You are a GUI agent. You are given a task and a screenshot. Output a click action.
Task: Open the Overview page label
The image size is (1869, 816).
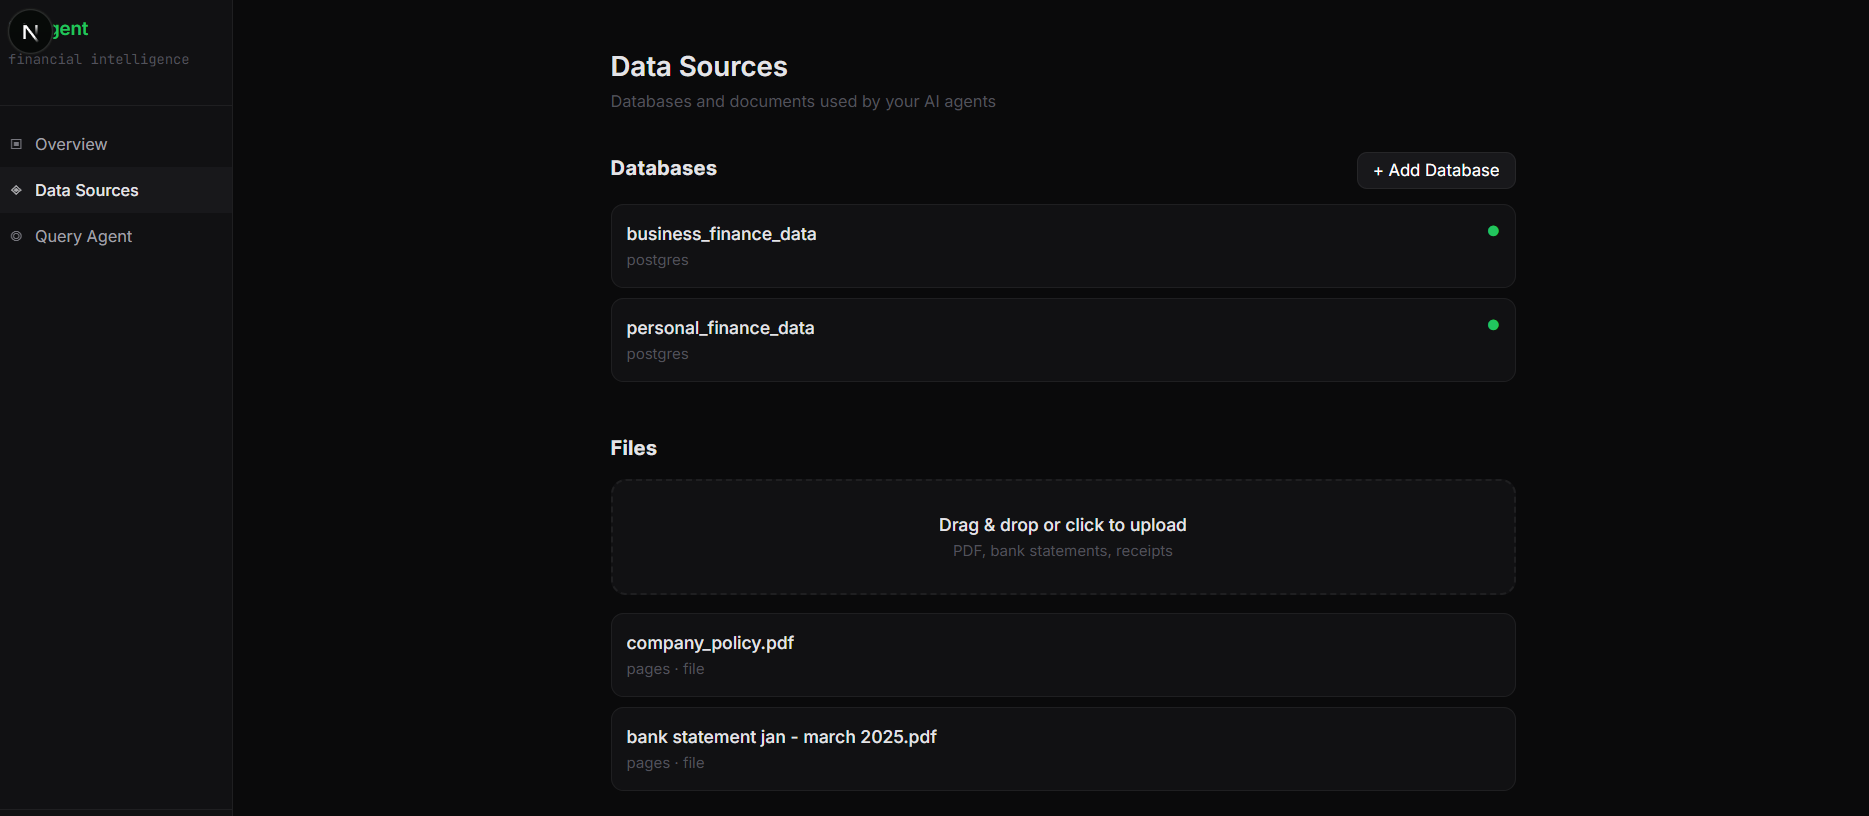point(71,144)
